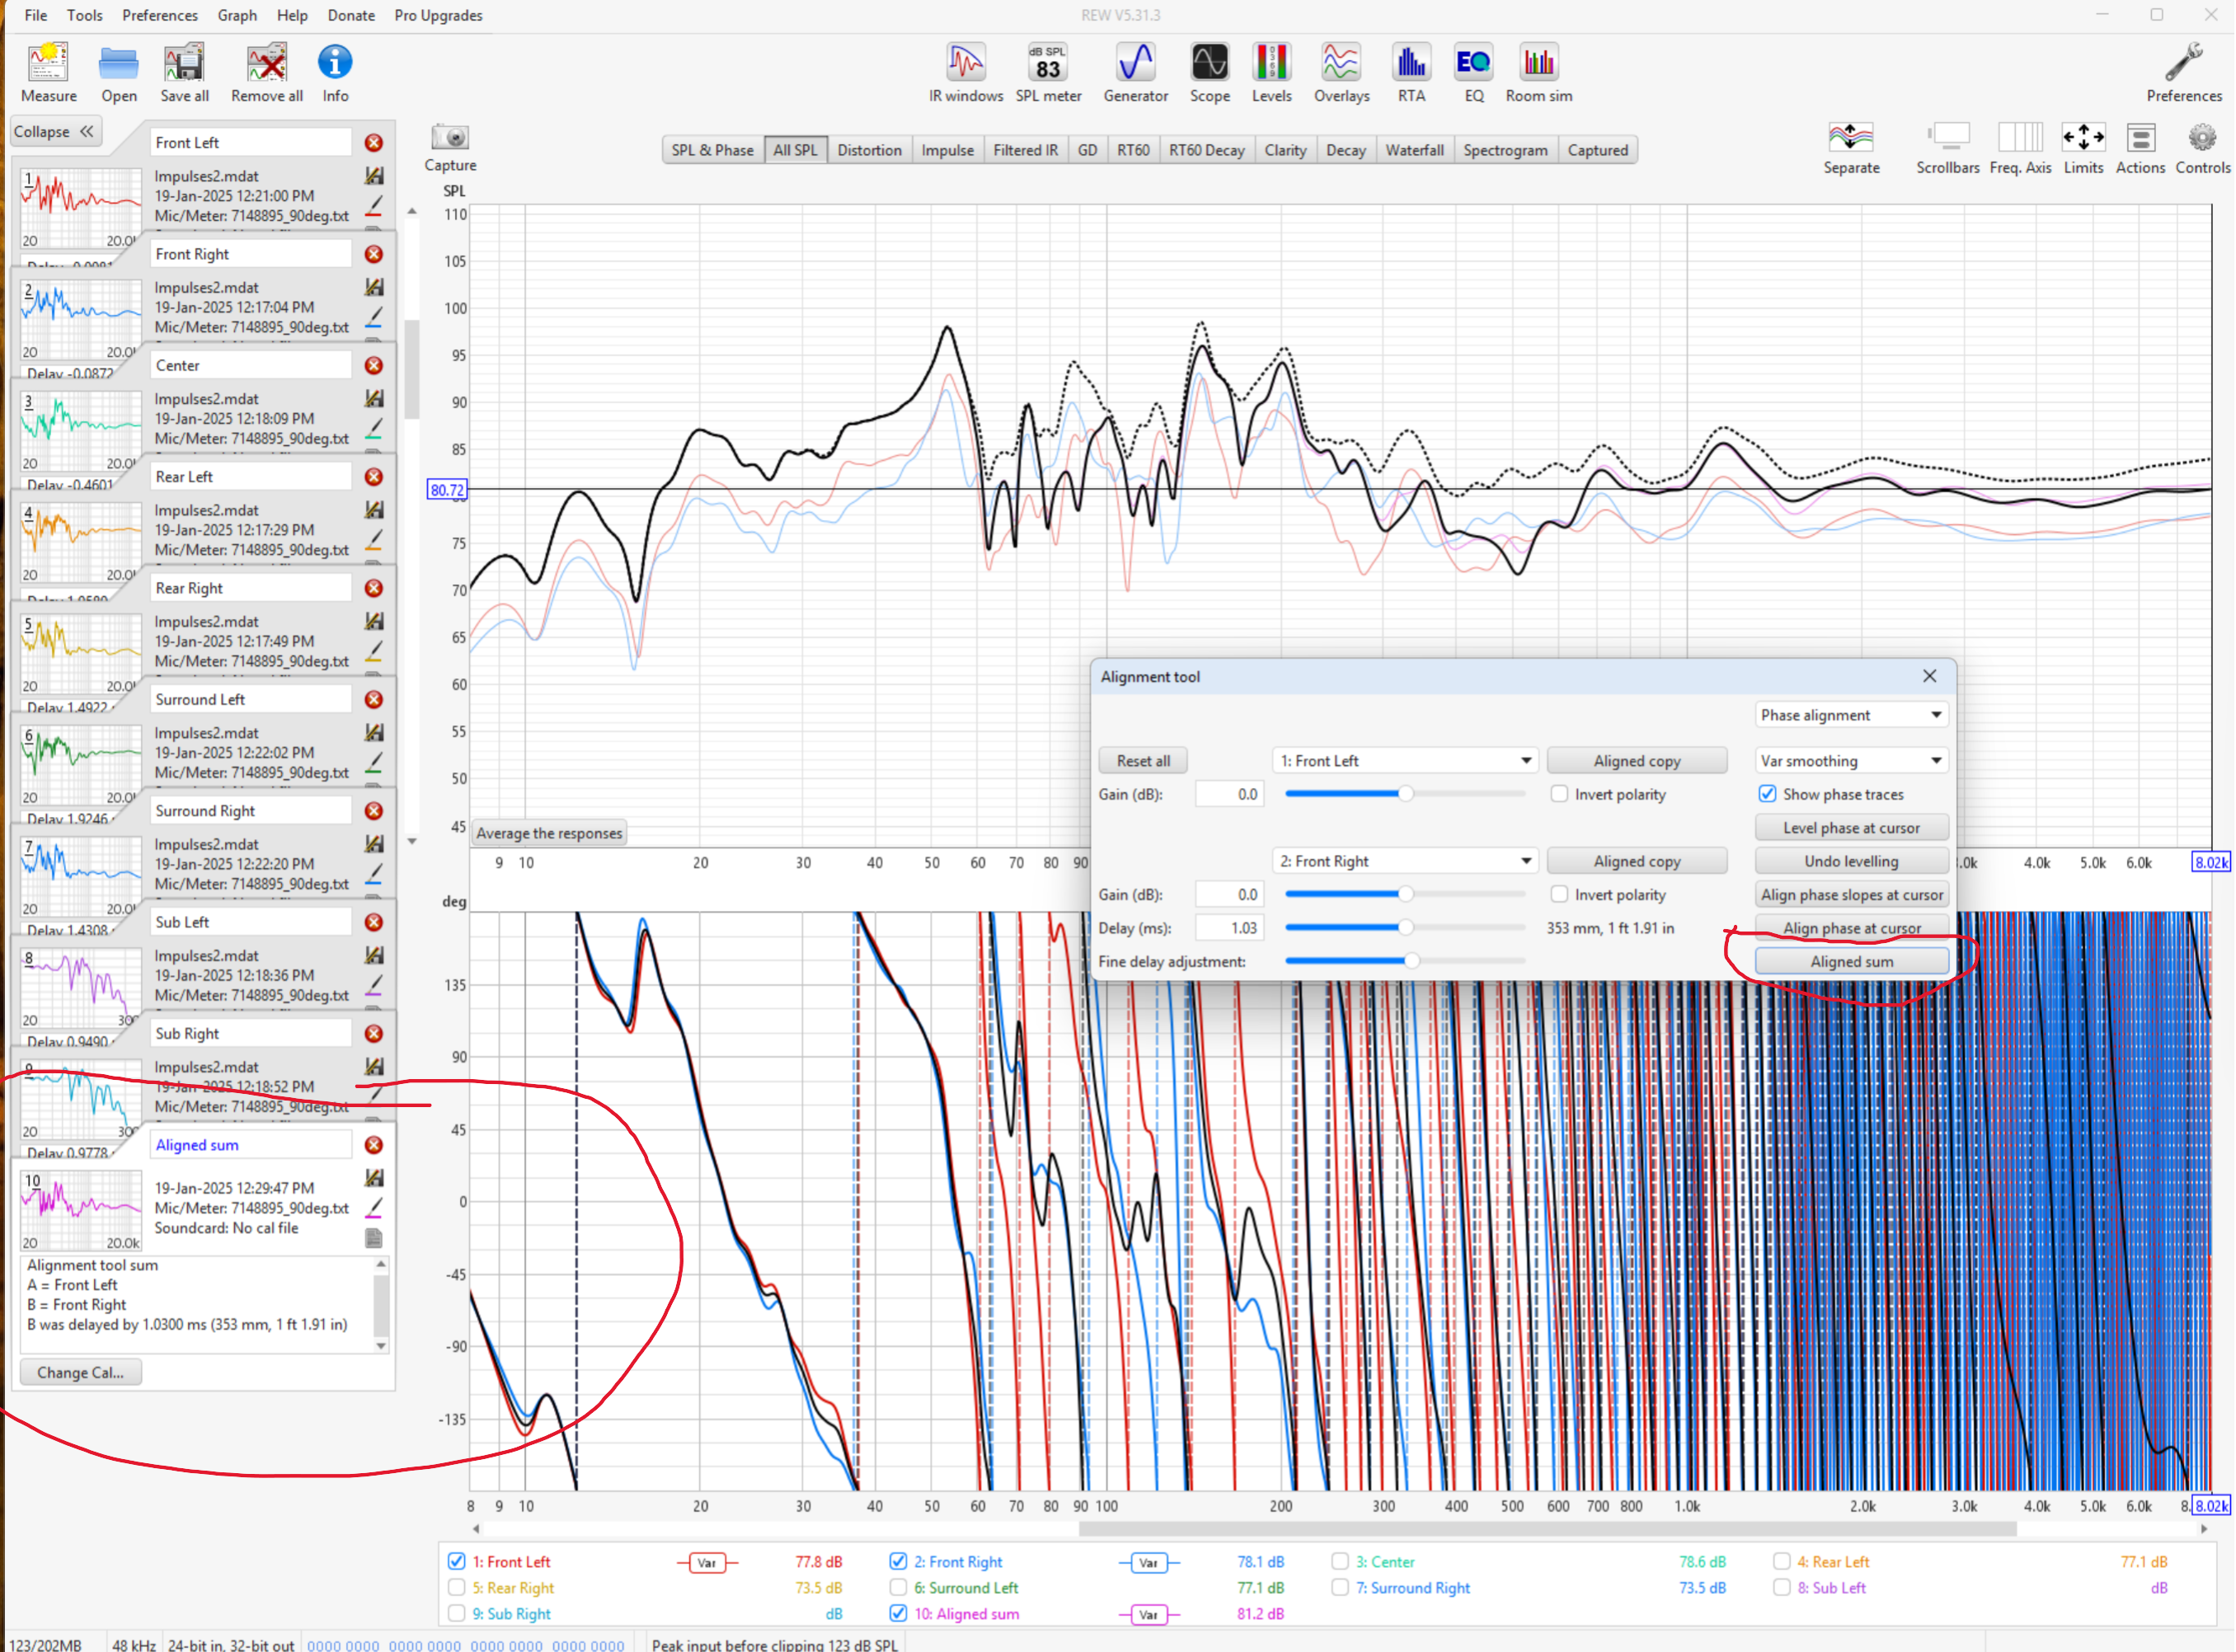The height and width of the screenshot is (1652, 2236).
Task: Switch to the Spectrogram tab
Action: [1505, 150]
